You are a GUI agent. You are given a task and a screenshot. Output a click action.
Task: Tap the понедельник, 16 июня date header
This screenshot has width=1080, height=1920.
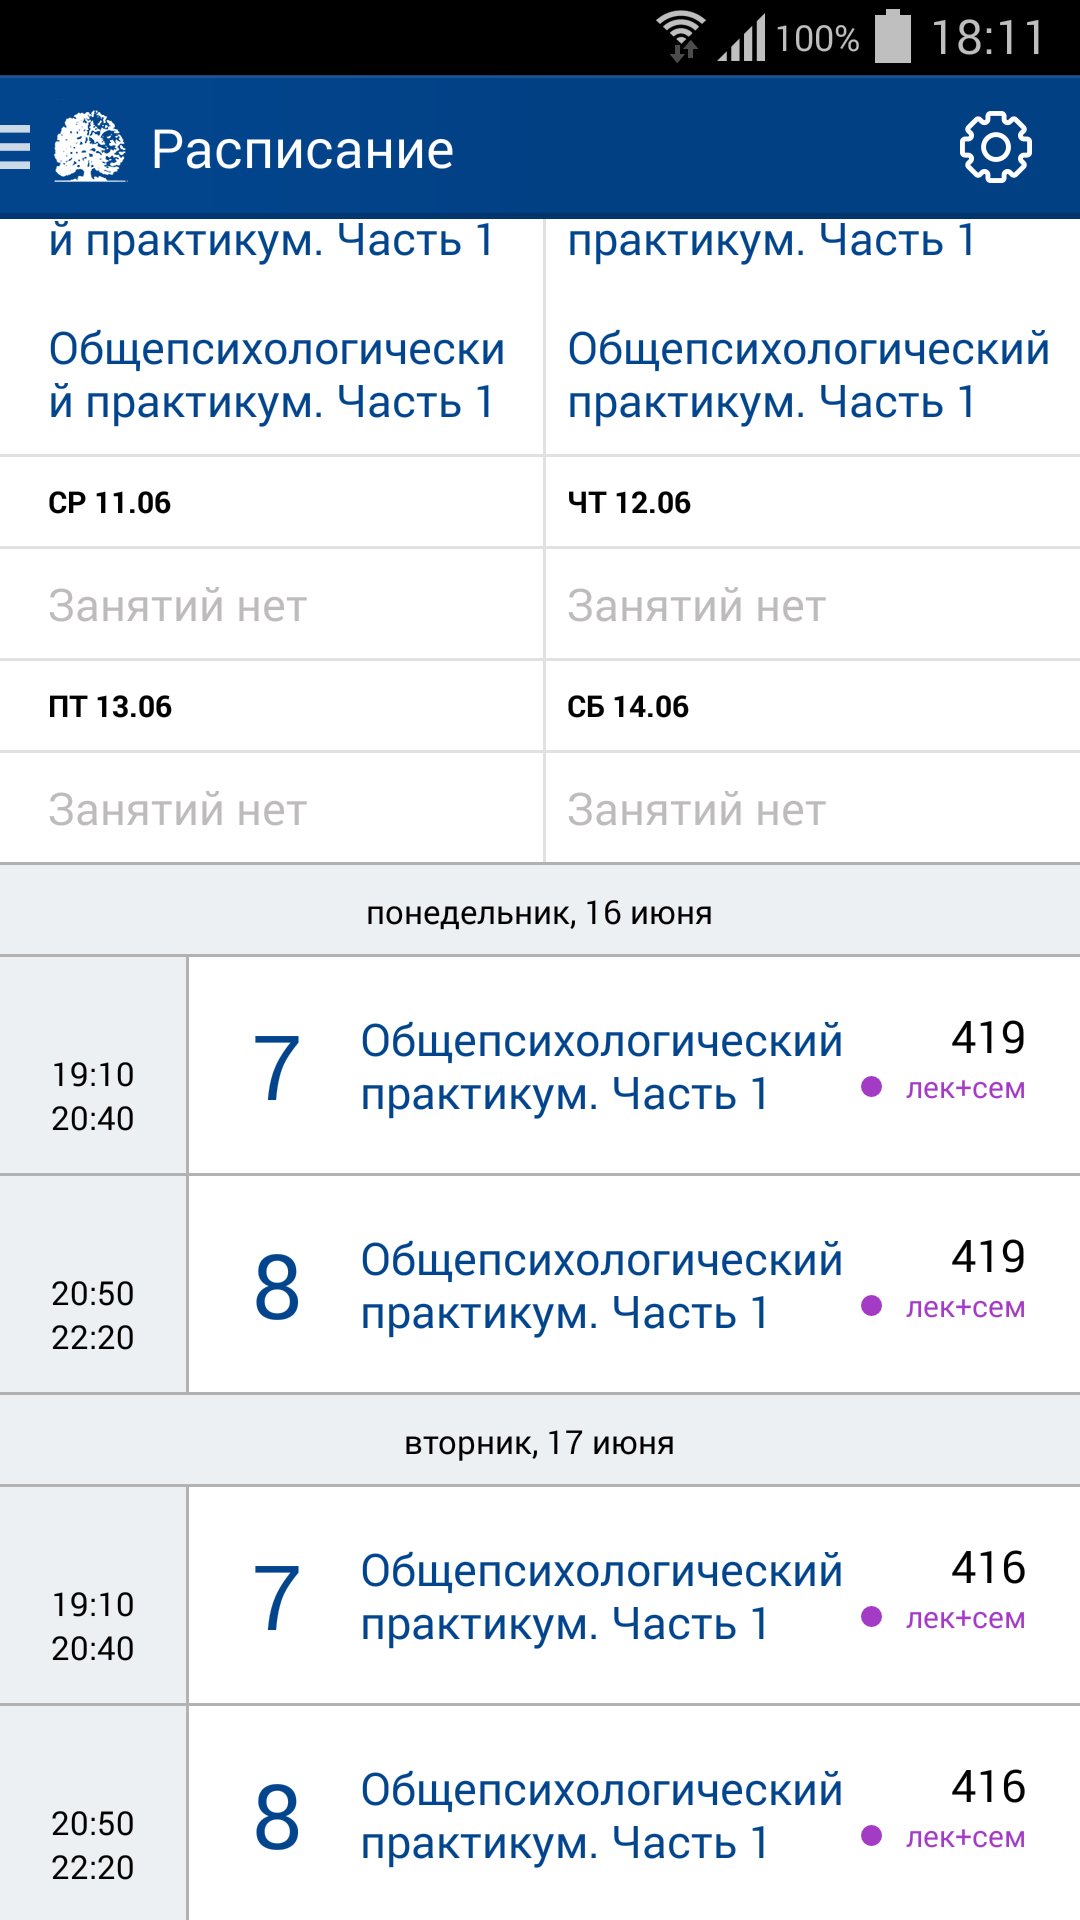pos(540,912)
